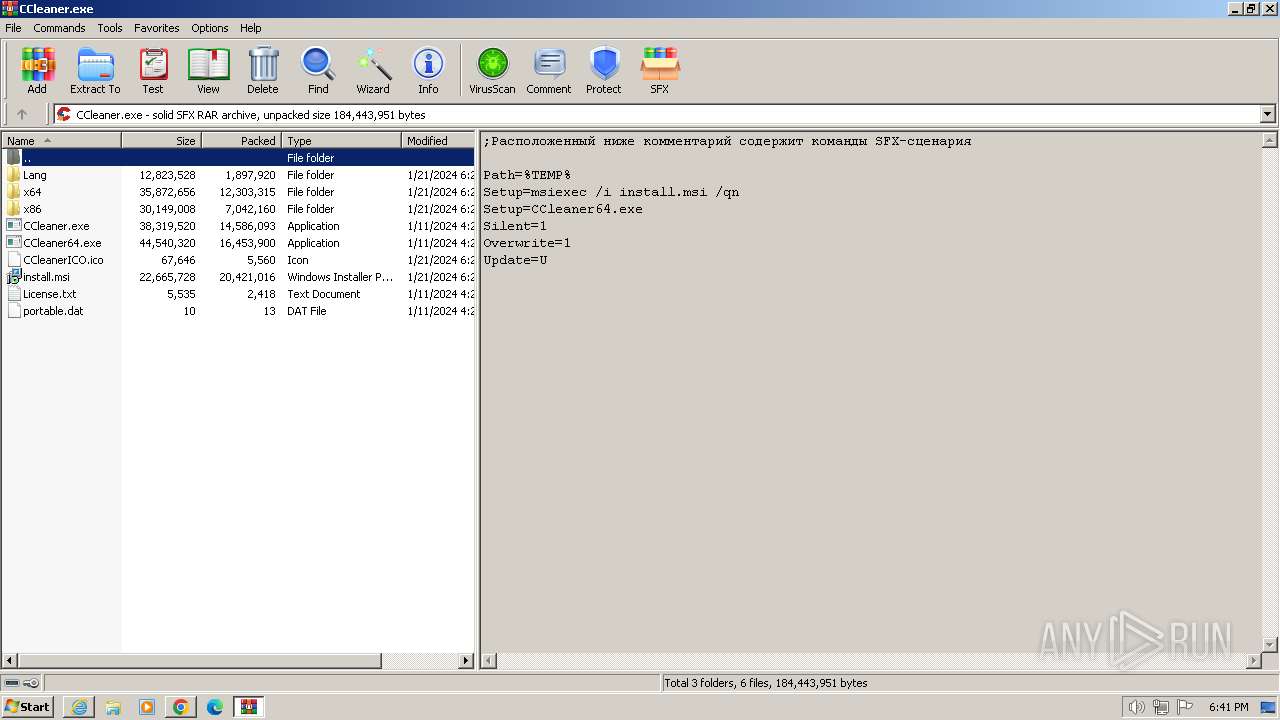Click the Setup=CCleaner64.exe comment line
This screenshot has height=720, width=1280.
pos(563,209)
